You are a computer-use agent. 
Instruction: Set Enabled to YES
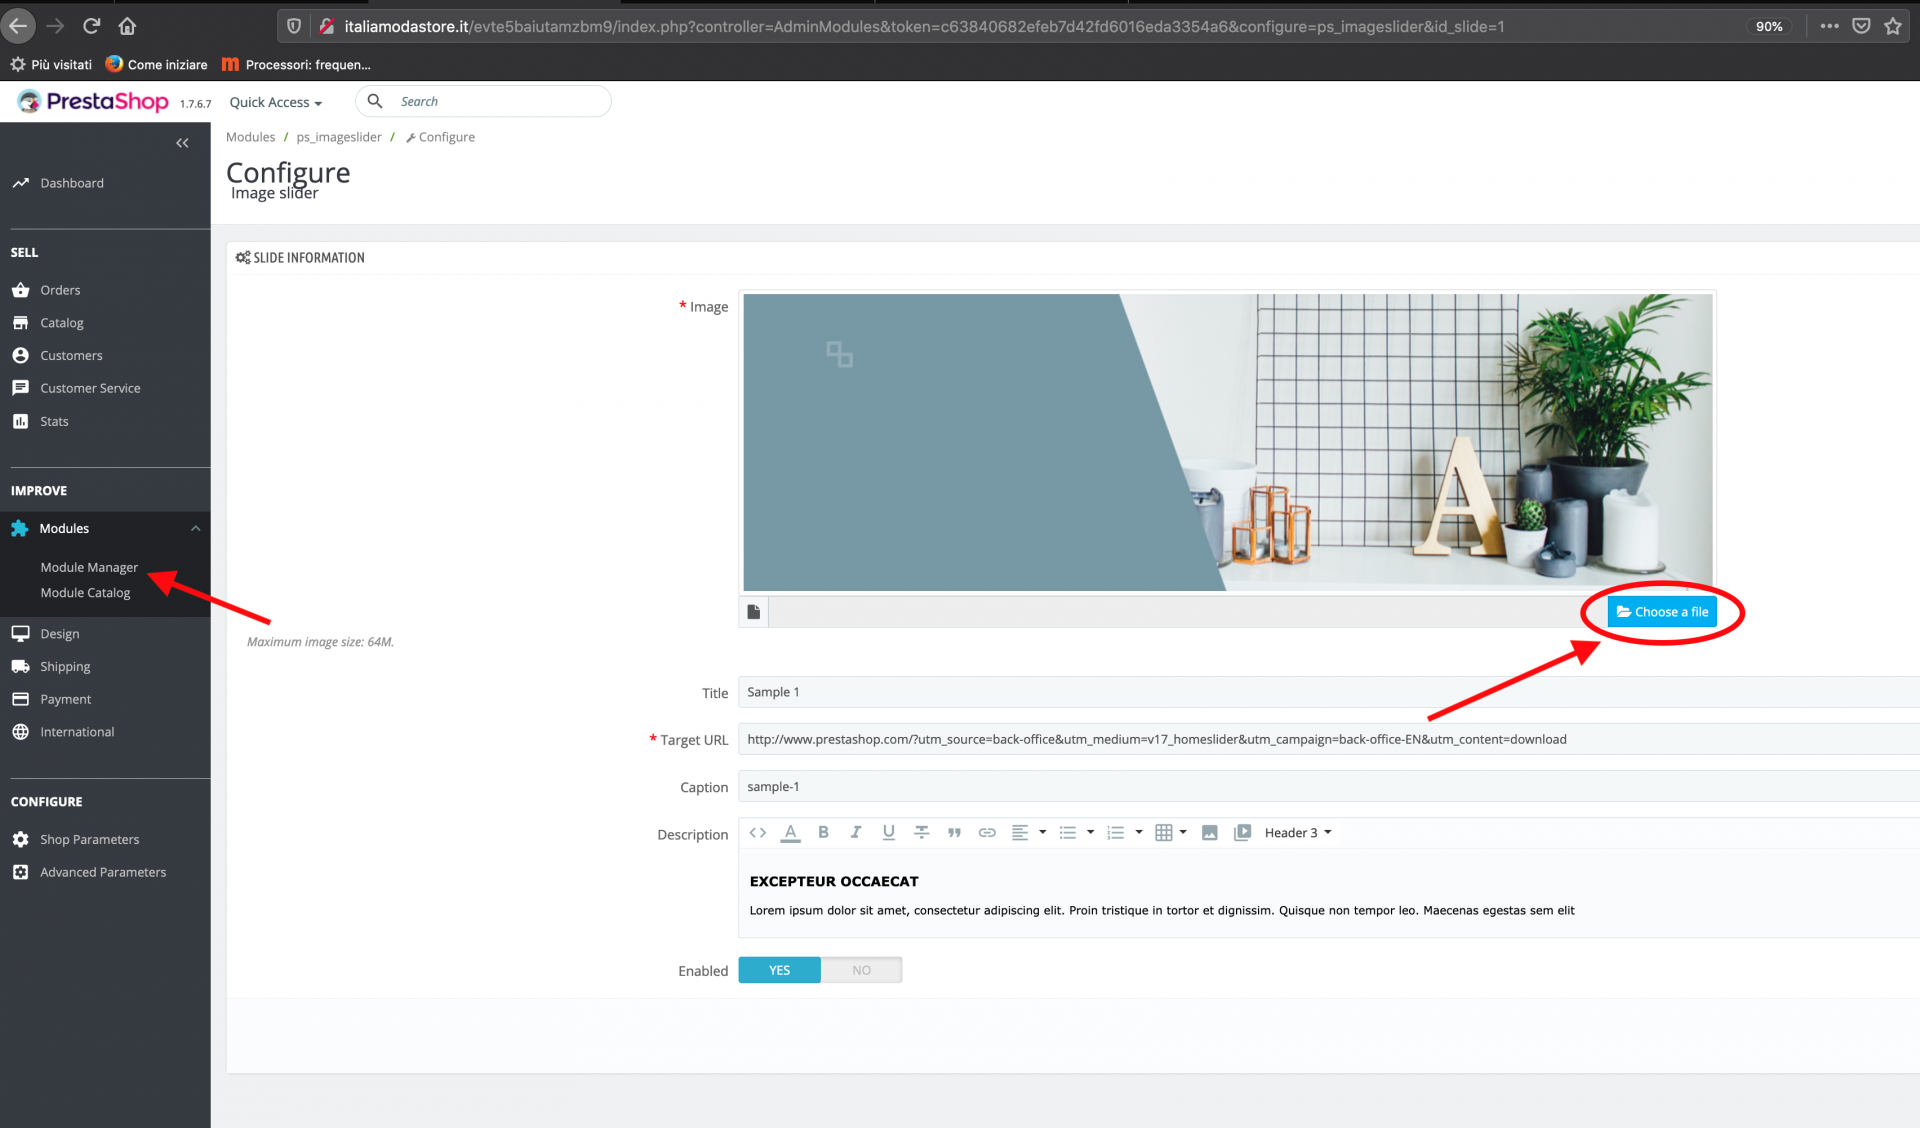779,970
